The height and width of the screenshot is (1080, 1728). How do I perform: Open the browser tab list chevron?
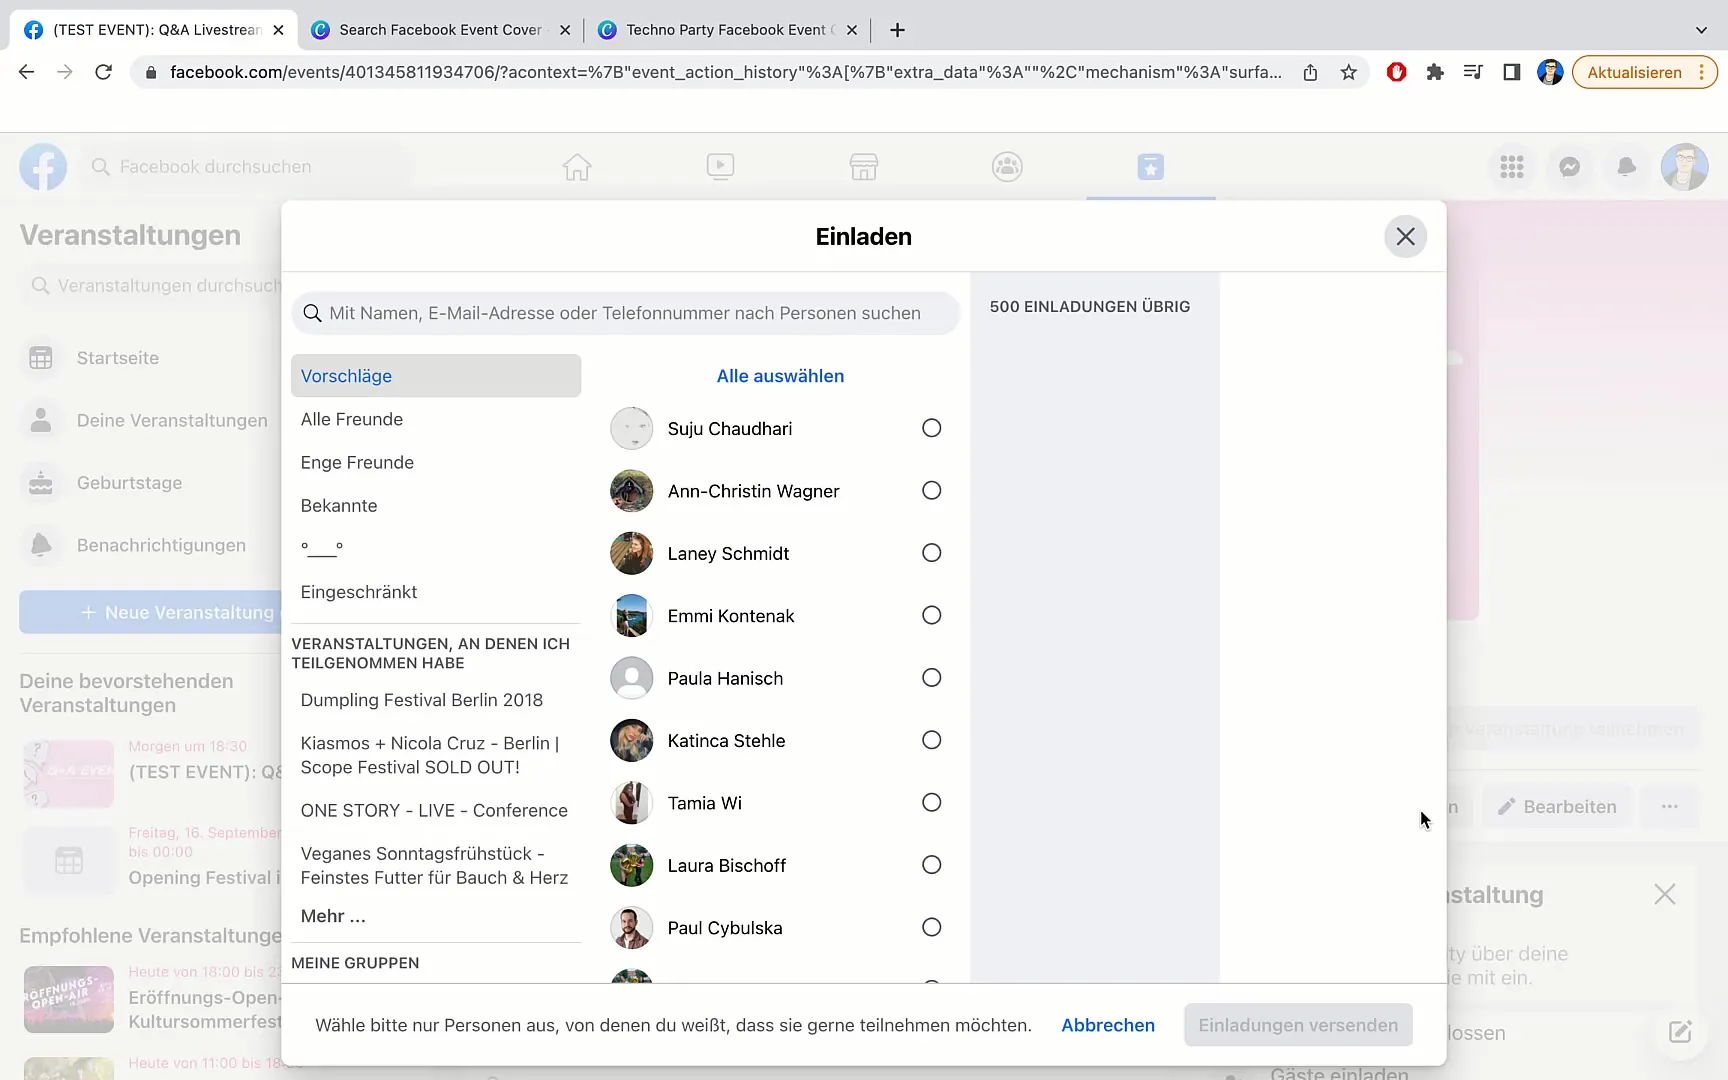pos(1701,30)
